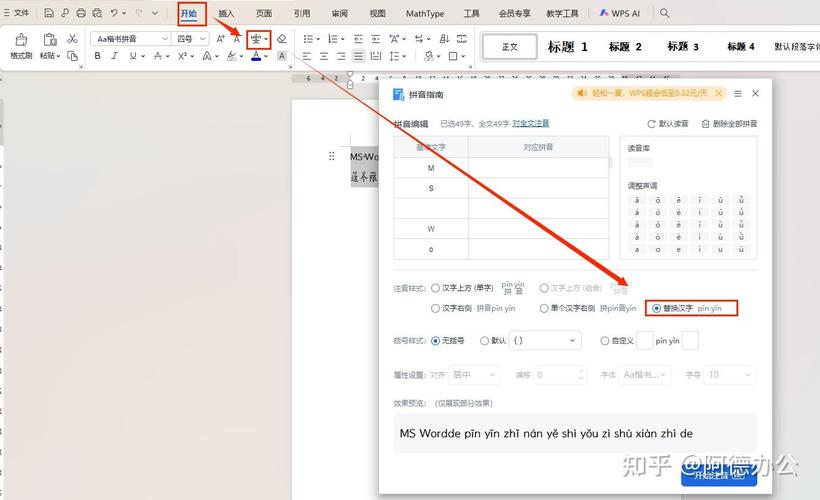Dismiss the orange WPS promo banner
The image size is (820, 500).
click(x=719, y=93)
